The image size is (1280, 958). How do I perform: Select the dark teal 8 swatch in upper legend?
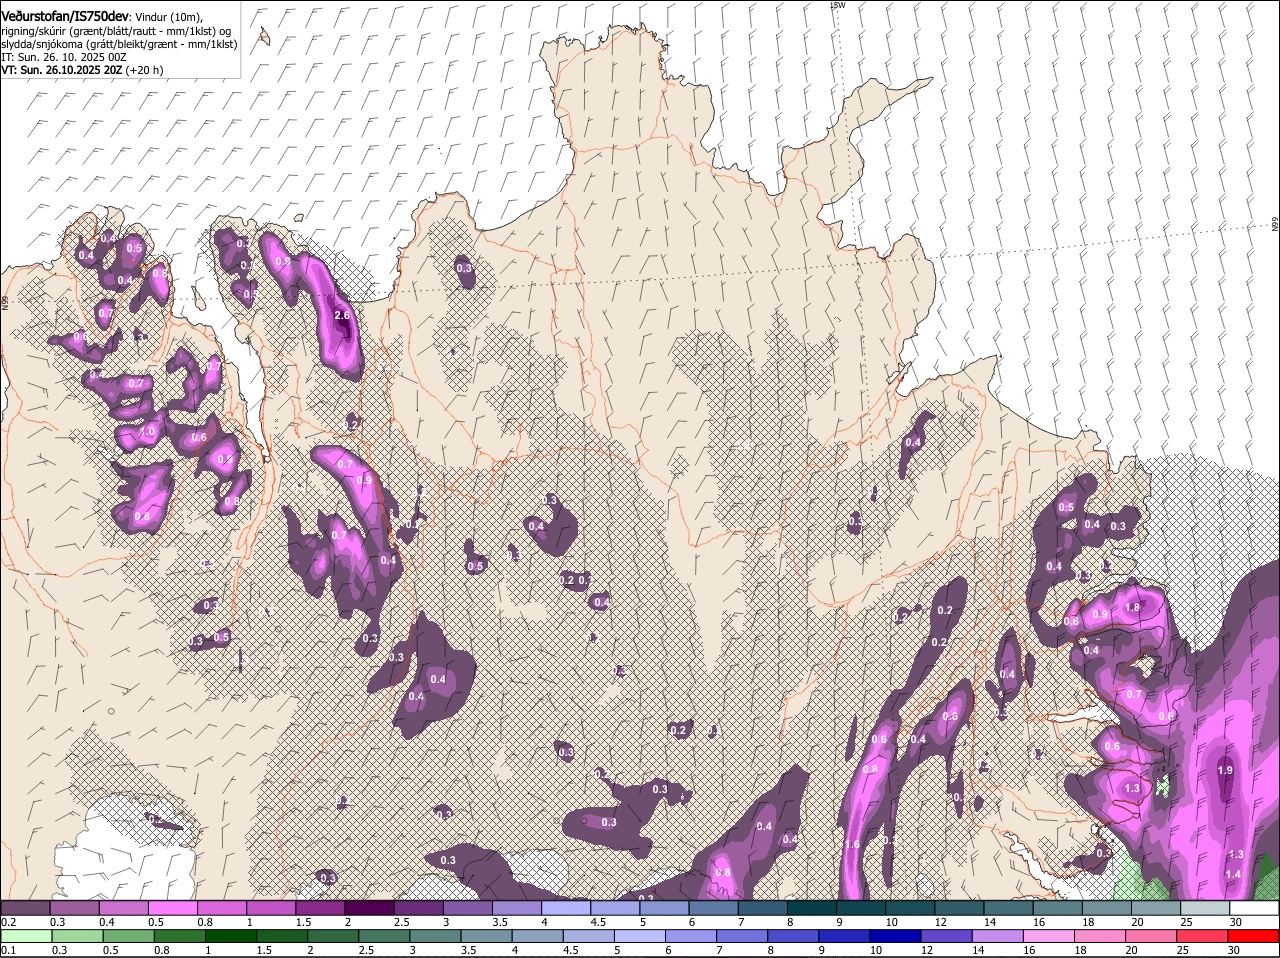click(810, 908)
